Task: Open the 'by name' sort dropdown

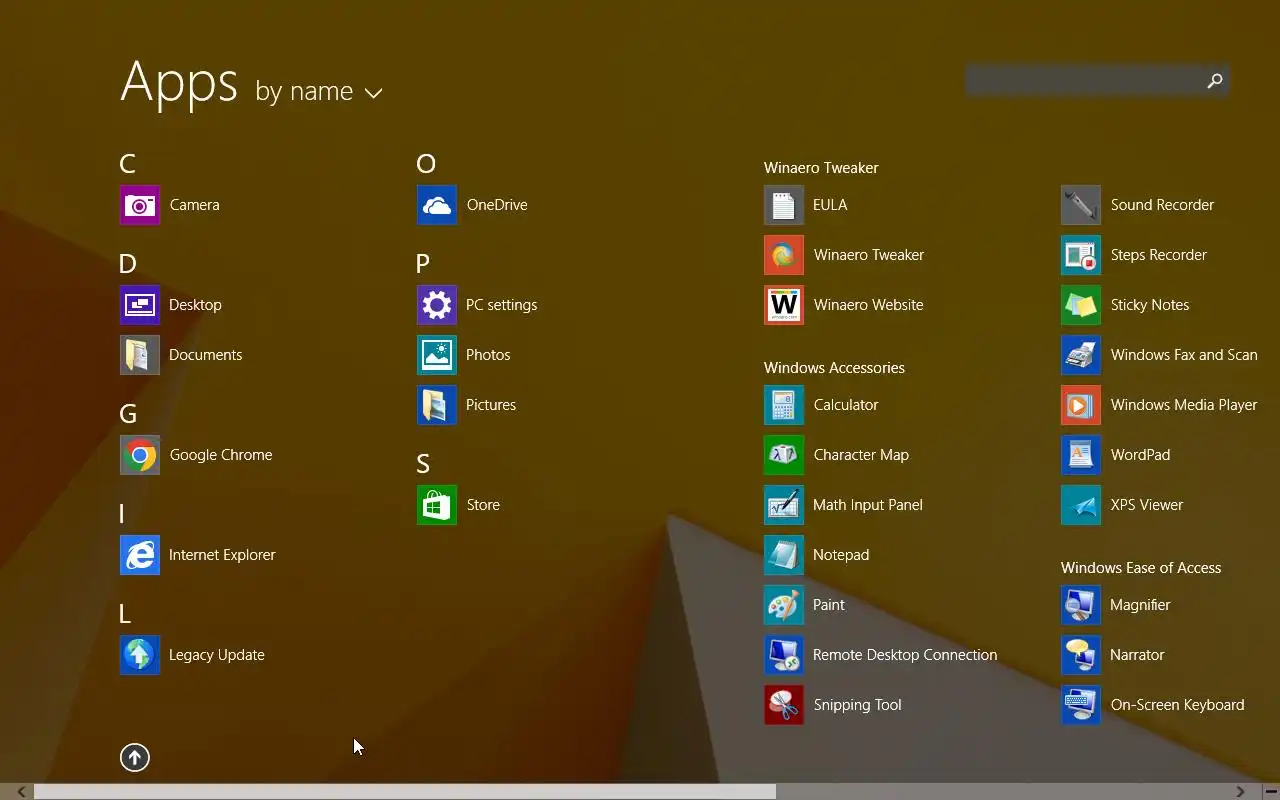Action: (319, 92)
